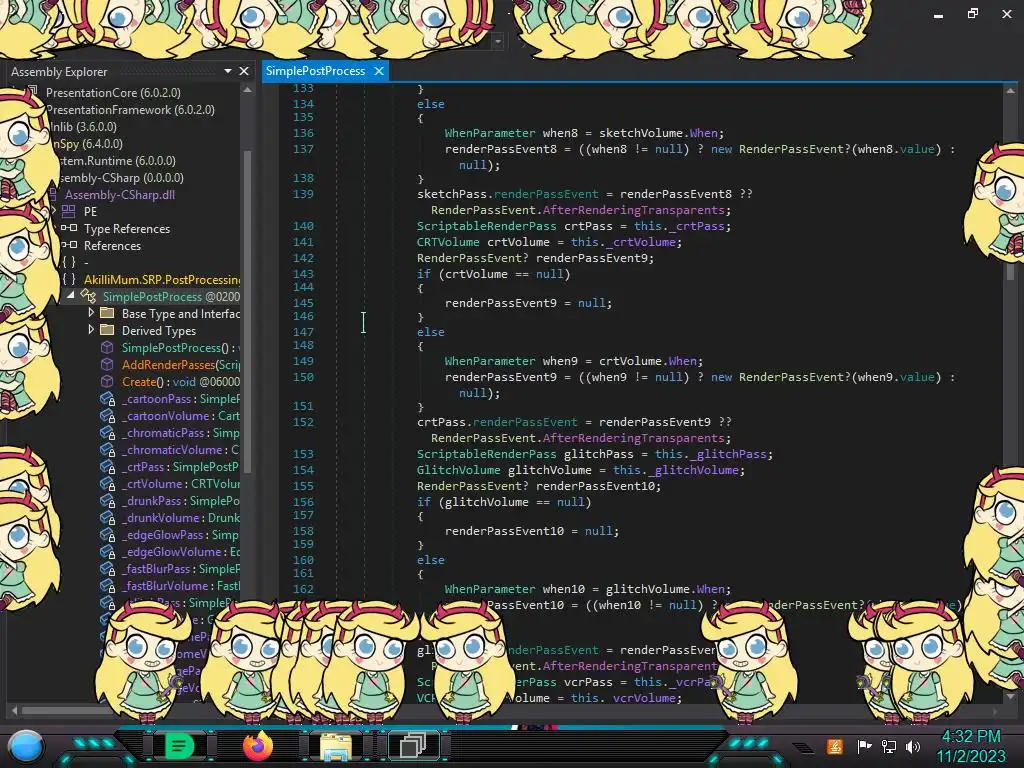
Task: Select PresentationCore (6.0.2.0) assembly
Action: [113, 93]
